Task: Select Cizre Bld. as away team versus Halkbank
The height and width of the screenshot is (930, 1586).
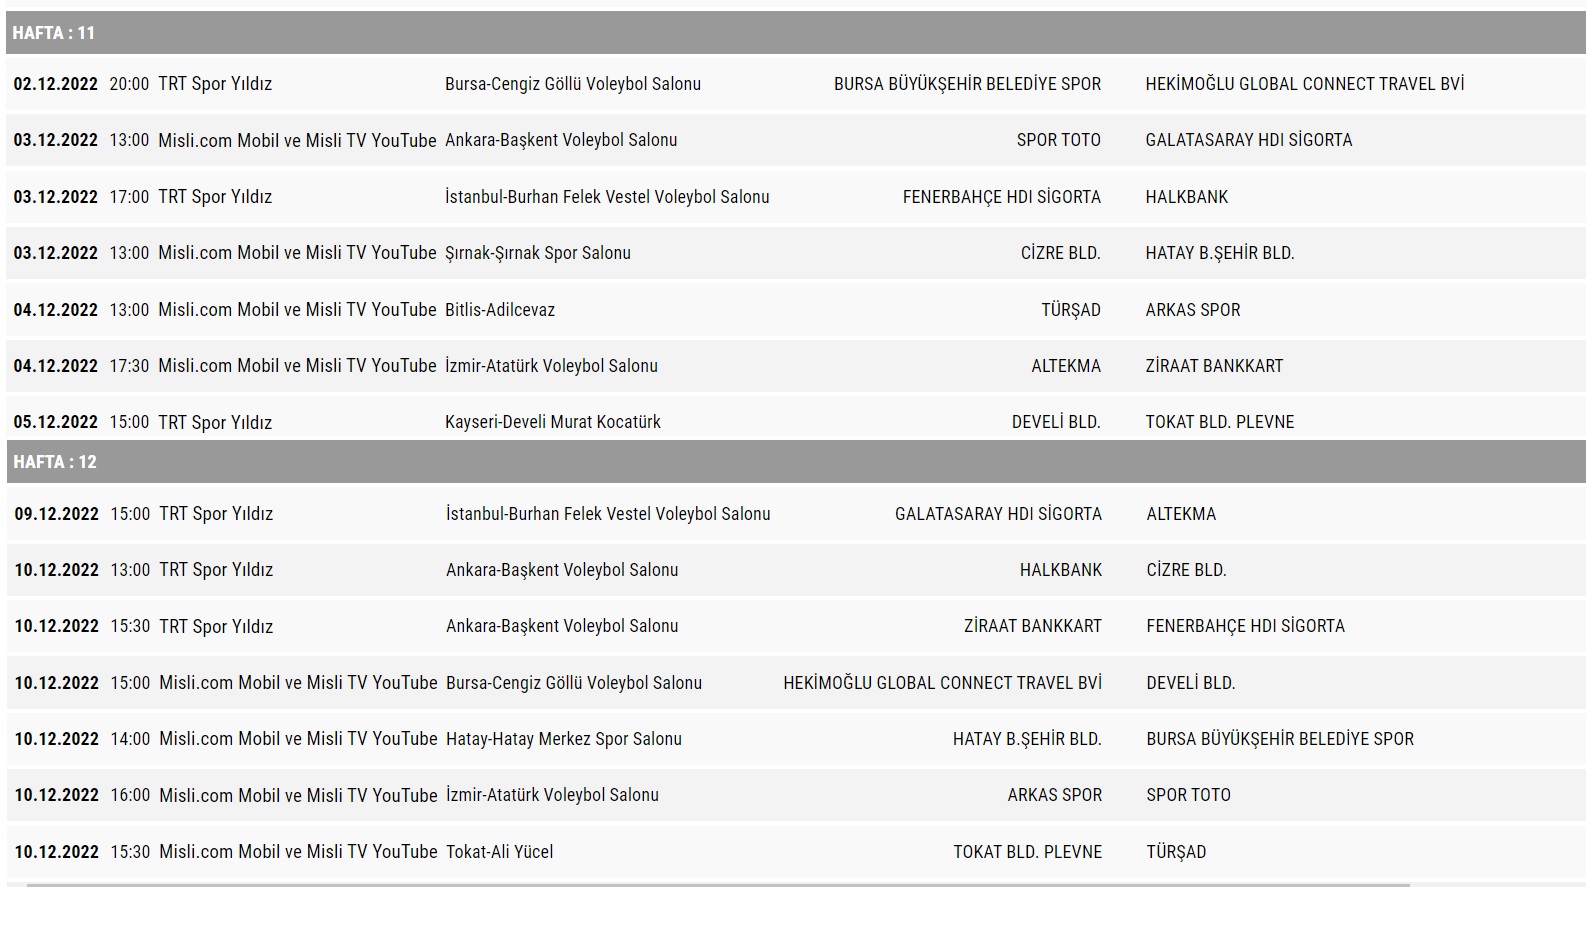Action: tap(1186, 570)
